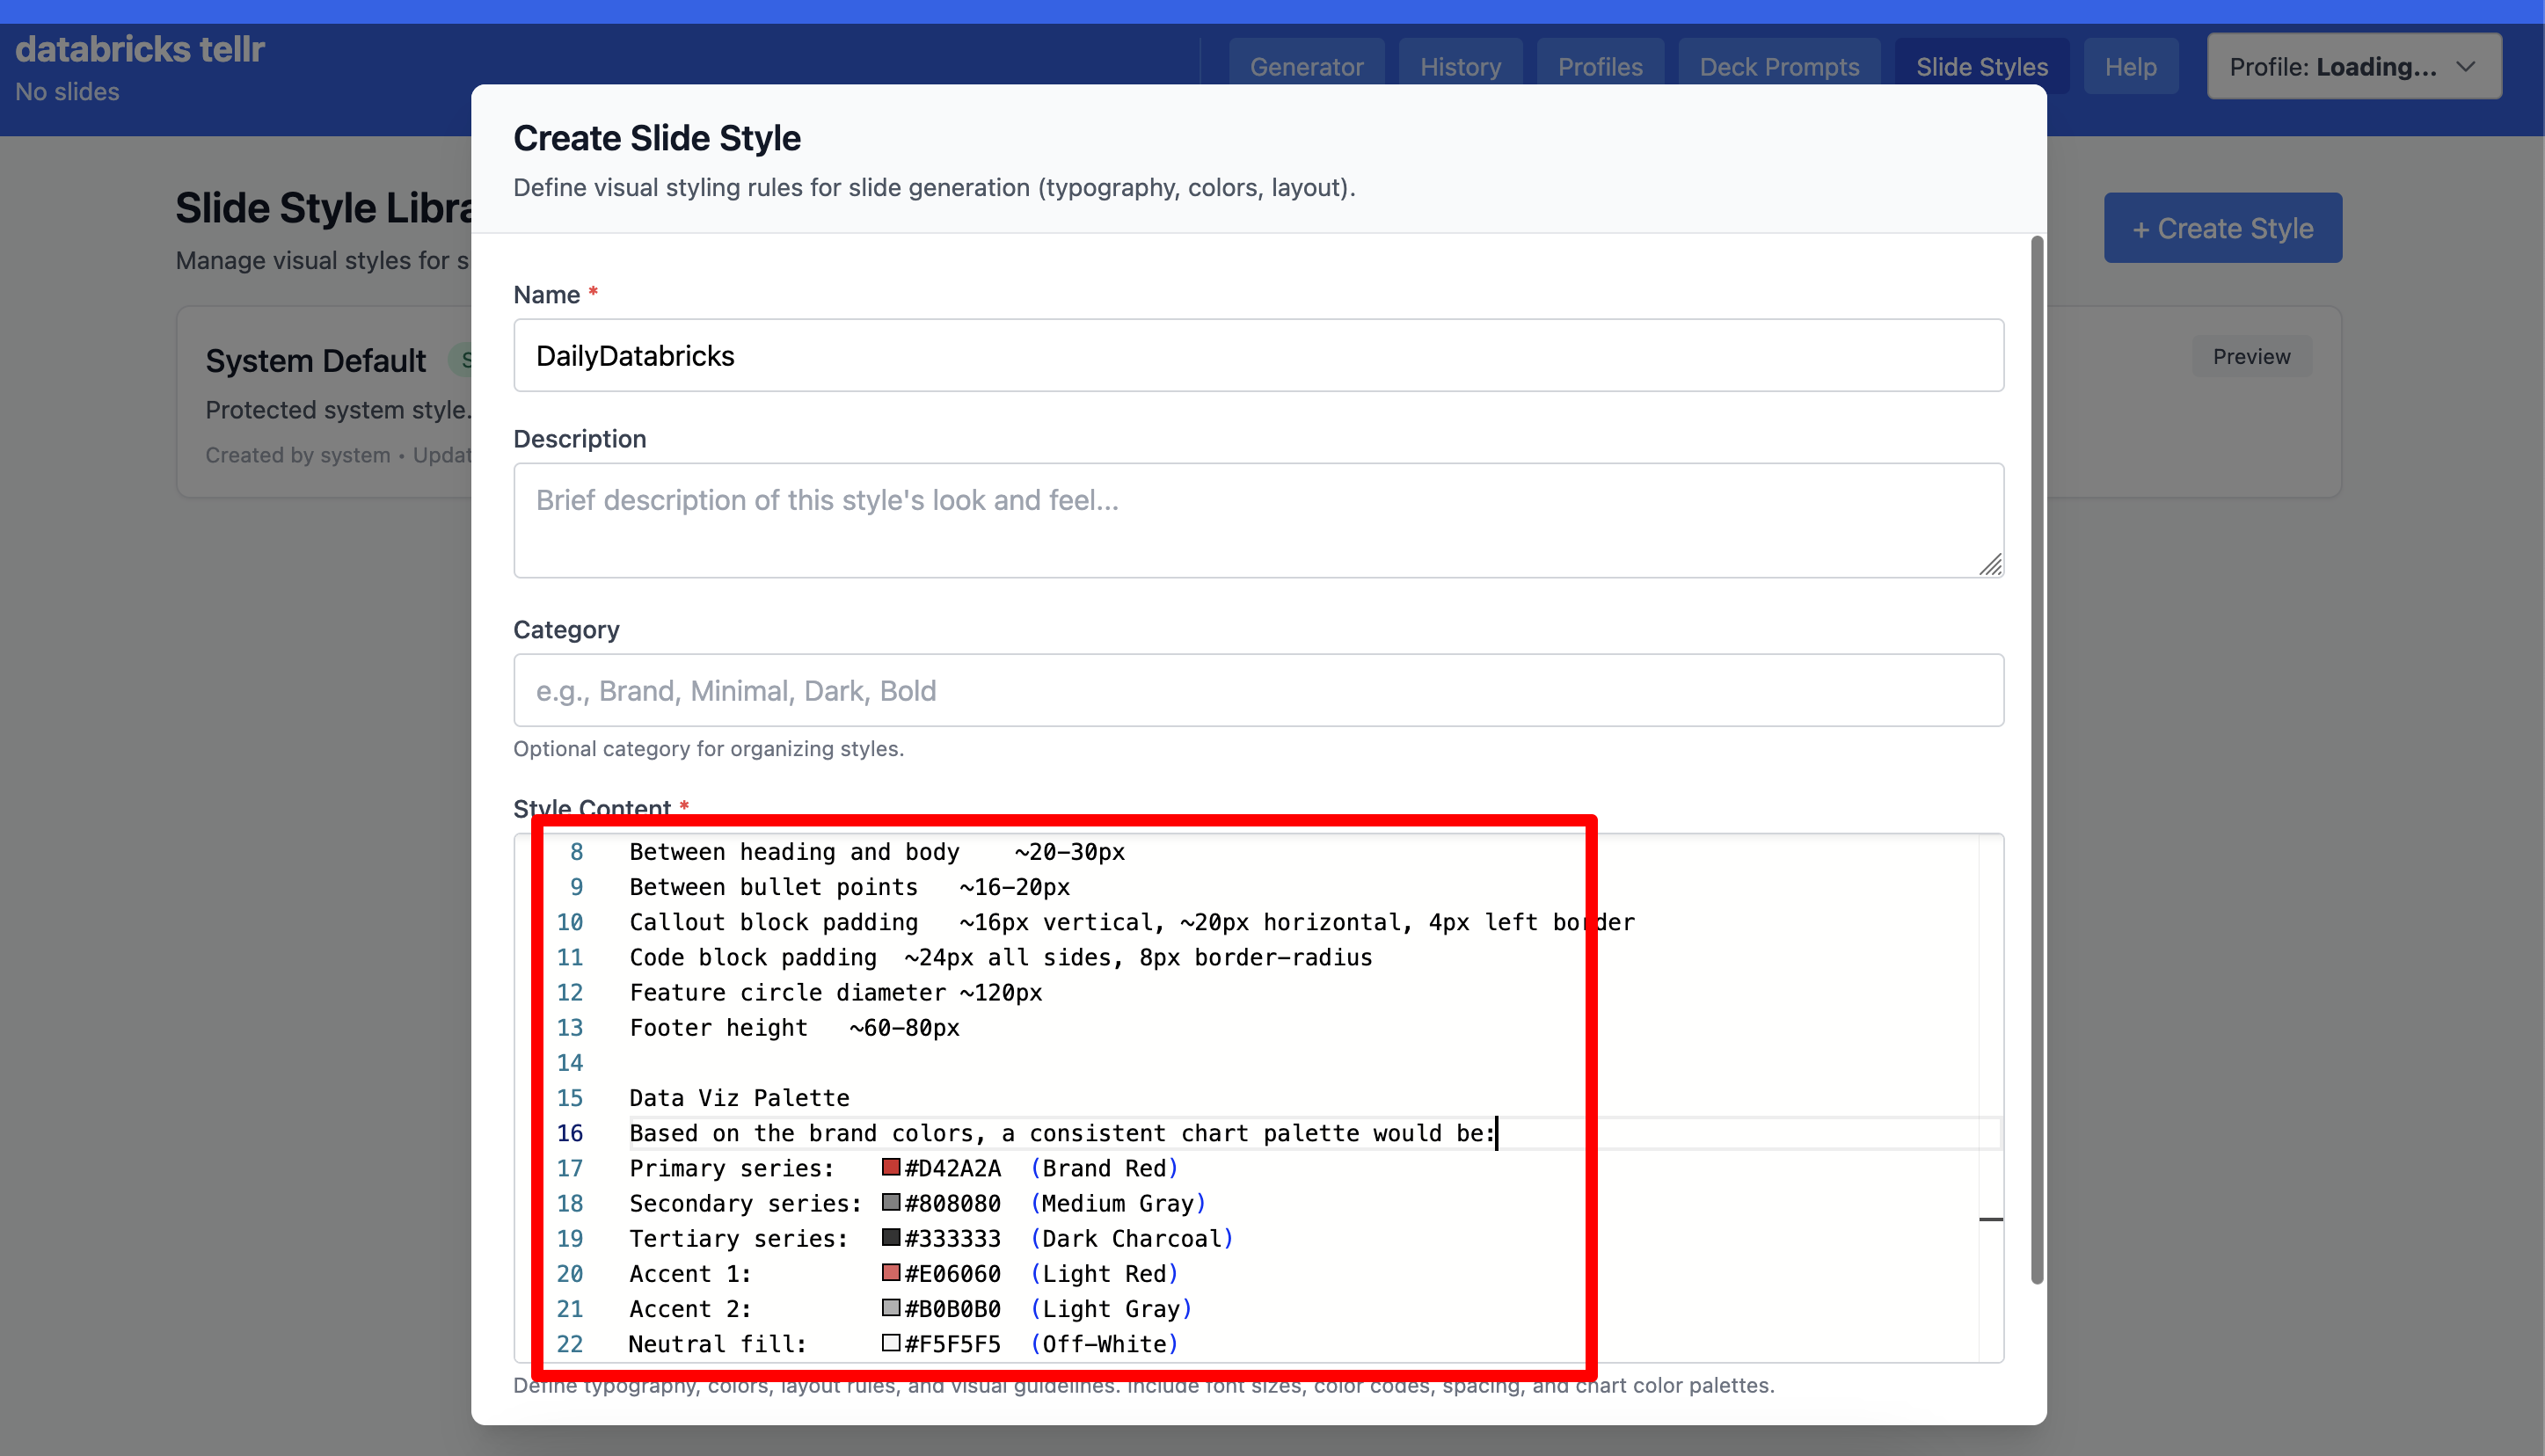Open the History tab
Screen dimensions: 2545x1456
tap(1460, 66)
